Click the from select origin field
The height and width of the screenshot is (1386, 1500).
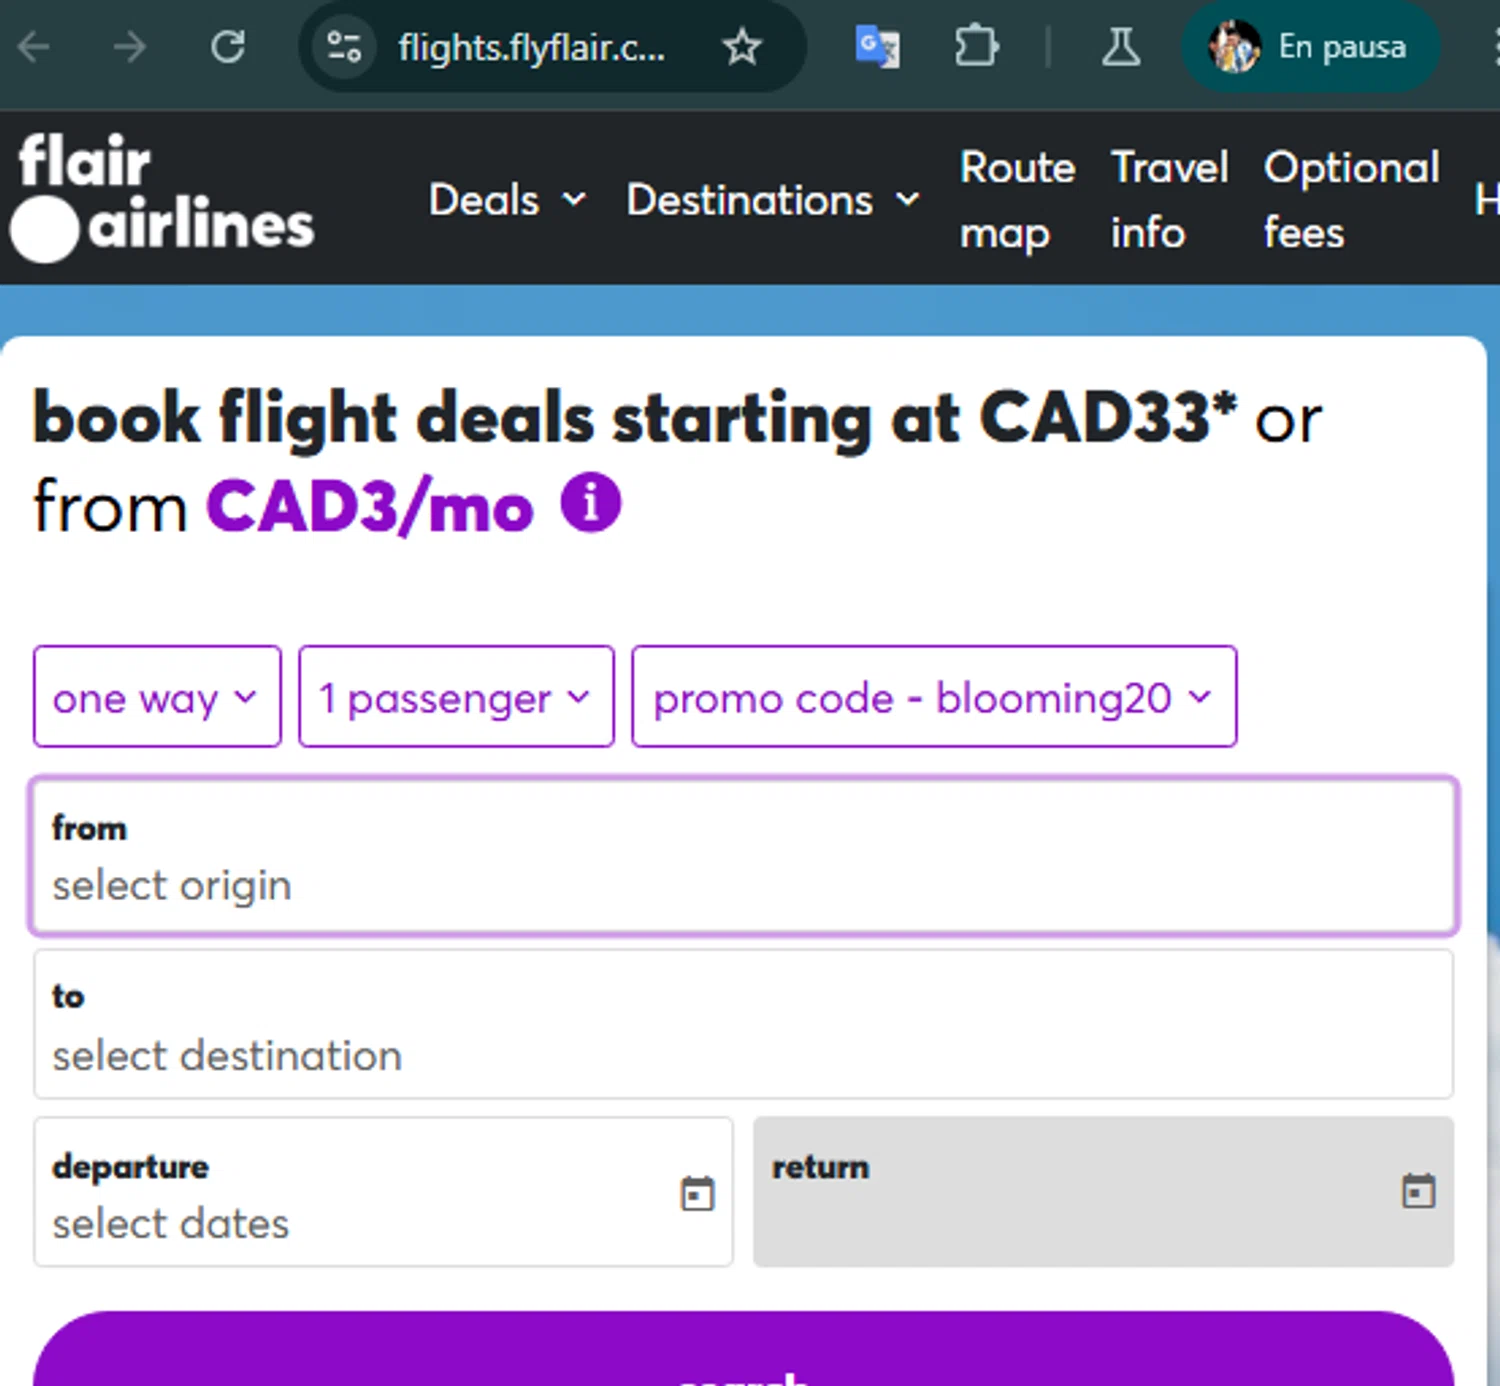pos(744,857)
